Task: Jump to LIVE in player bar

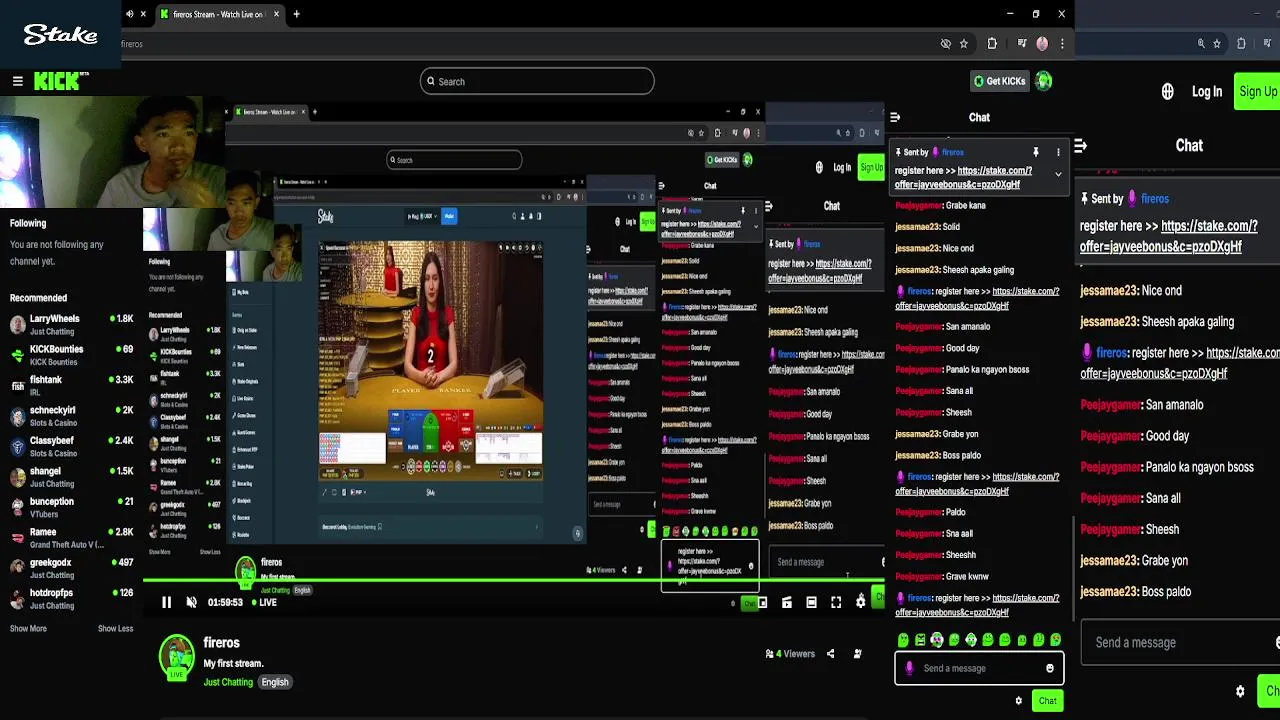Action: pos(264,603)
